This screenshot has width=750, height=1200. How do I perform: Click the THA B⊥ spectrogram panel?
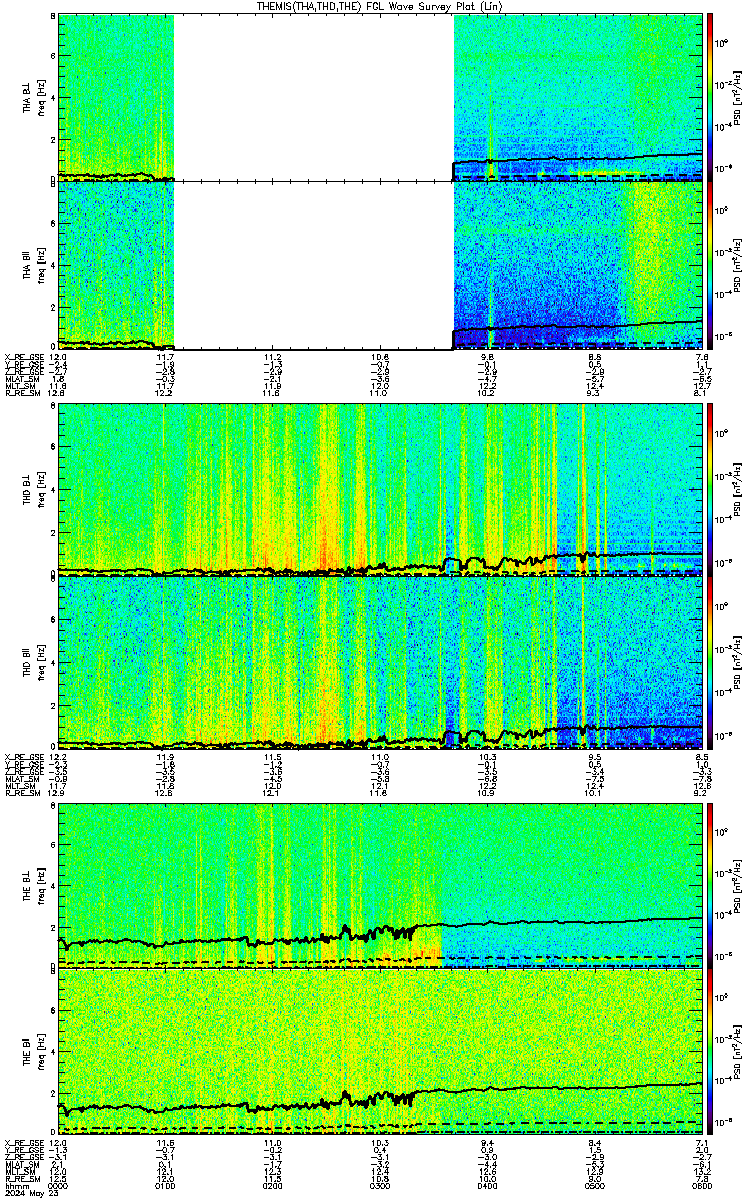pos(380,97)
